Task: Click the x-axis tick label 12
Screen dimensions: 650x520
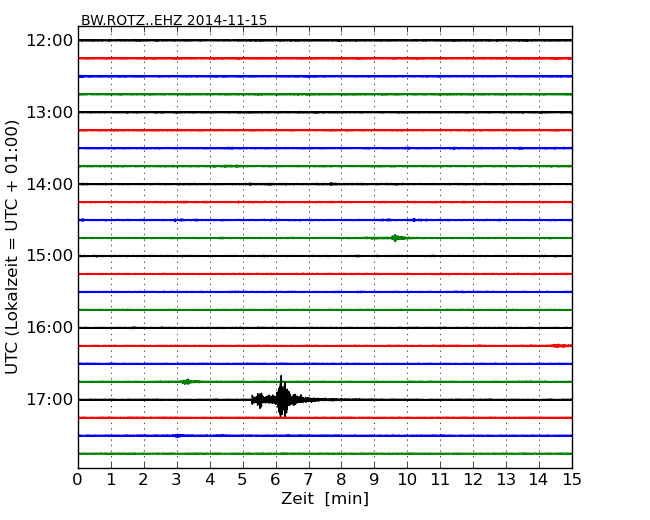Action: tap(473, 480)
